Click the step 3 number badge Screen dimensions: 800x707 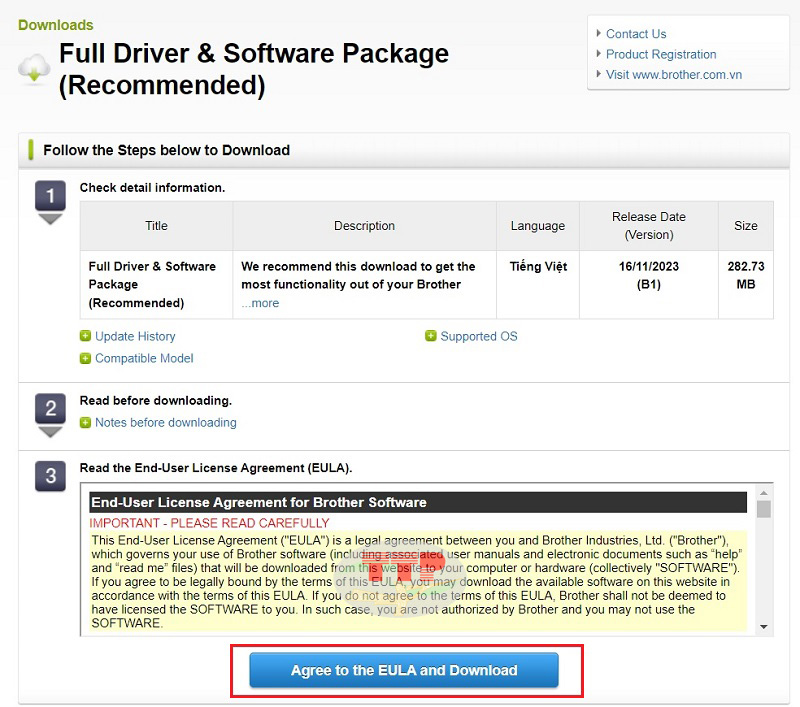51,476
